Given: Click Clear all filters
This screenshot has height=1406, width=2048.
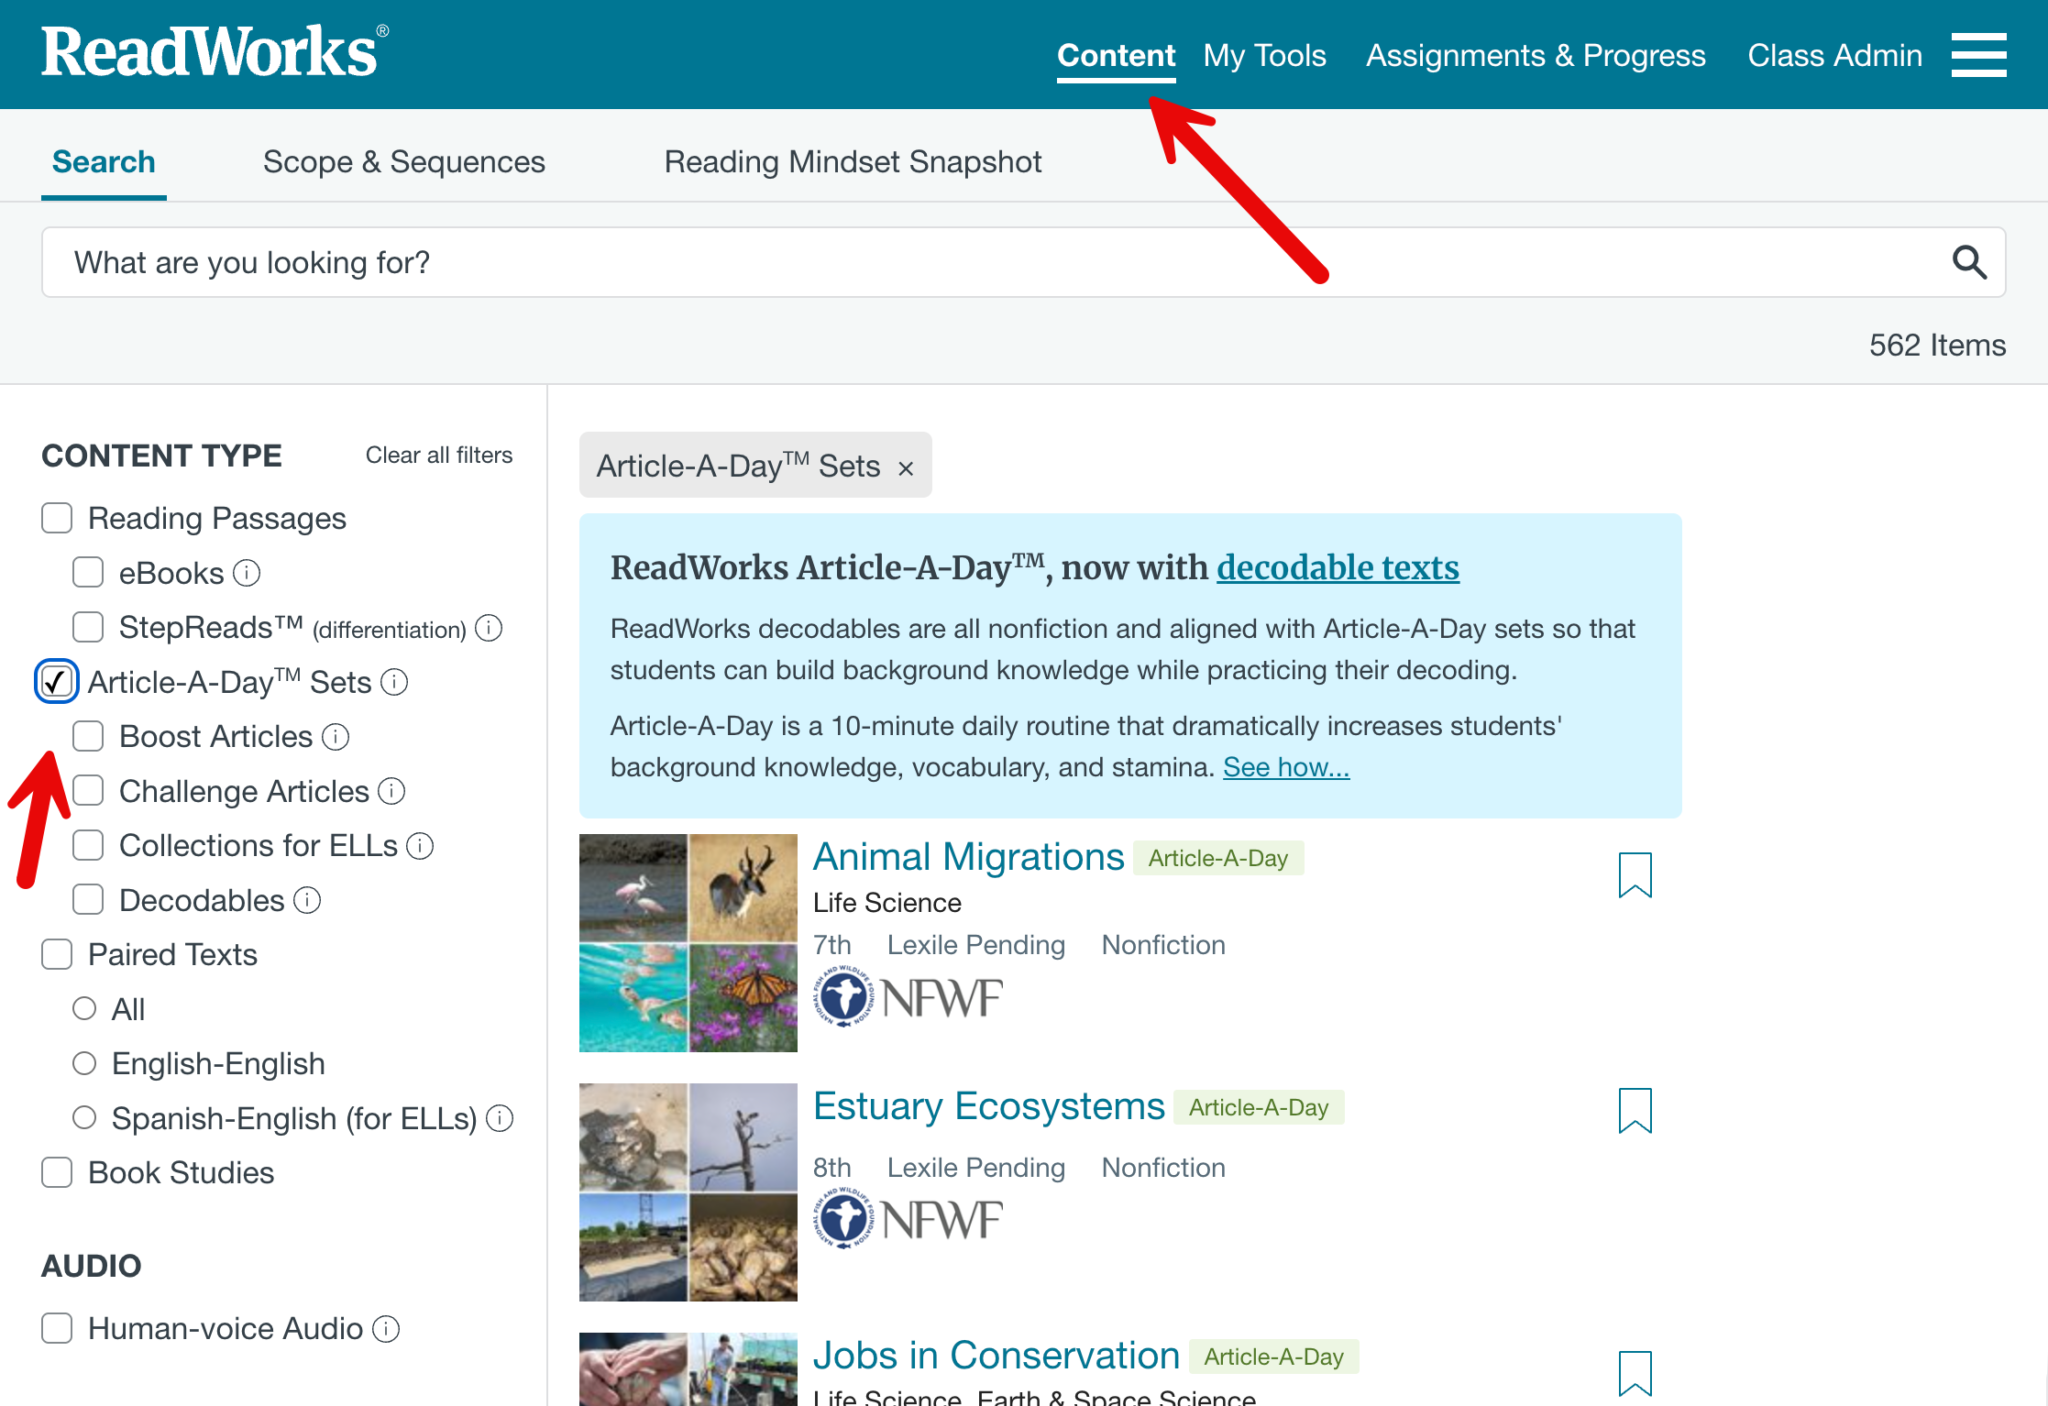Looking at the screenshot, I should (439, 455).
